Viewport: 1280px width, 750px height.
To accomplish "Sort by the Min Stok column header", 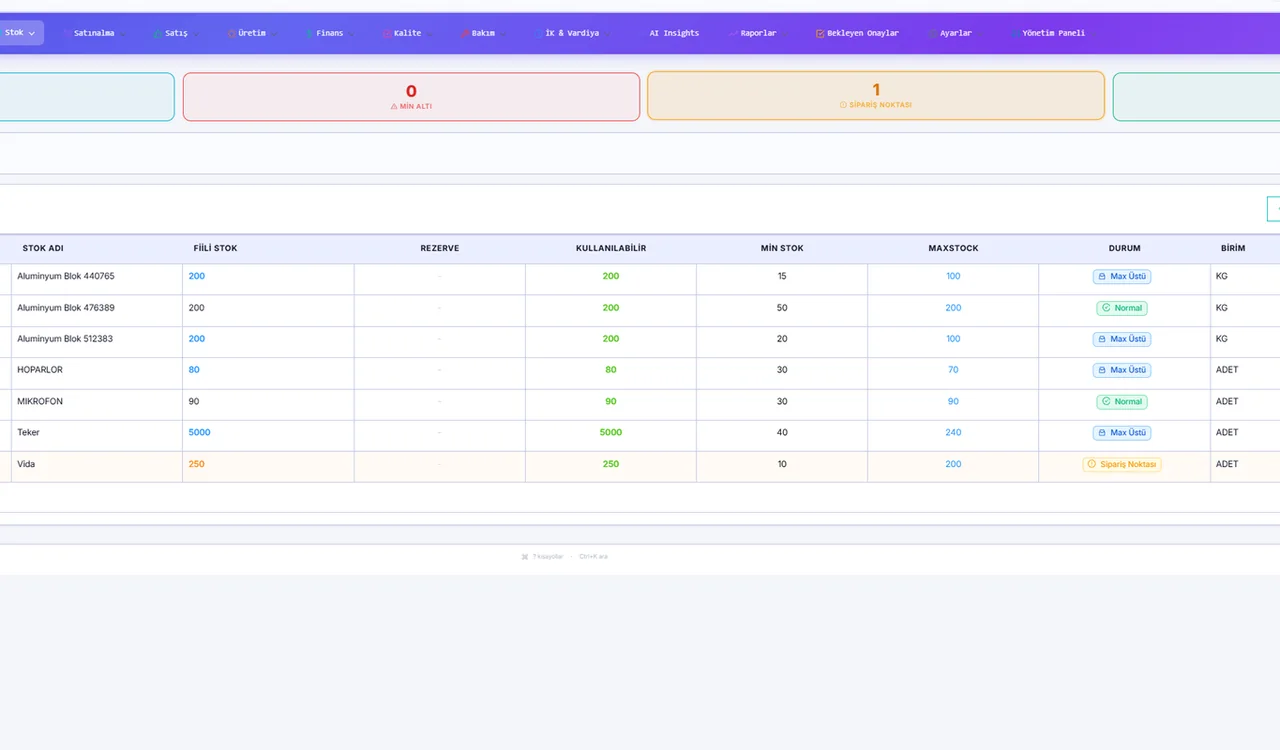I will coord(782,248).
